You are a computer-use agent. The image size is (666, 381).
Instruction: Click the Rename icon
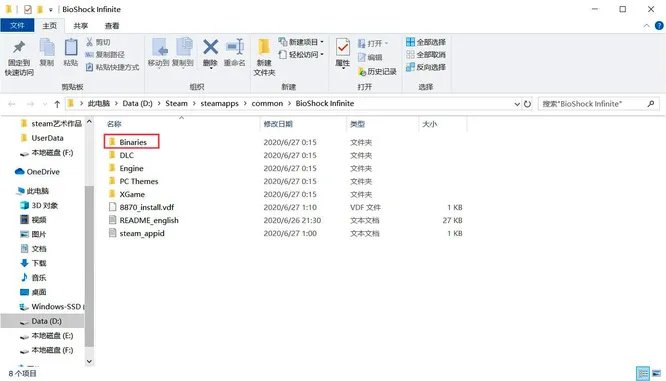[235, 47]
